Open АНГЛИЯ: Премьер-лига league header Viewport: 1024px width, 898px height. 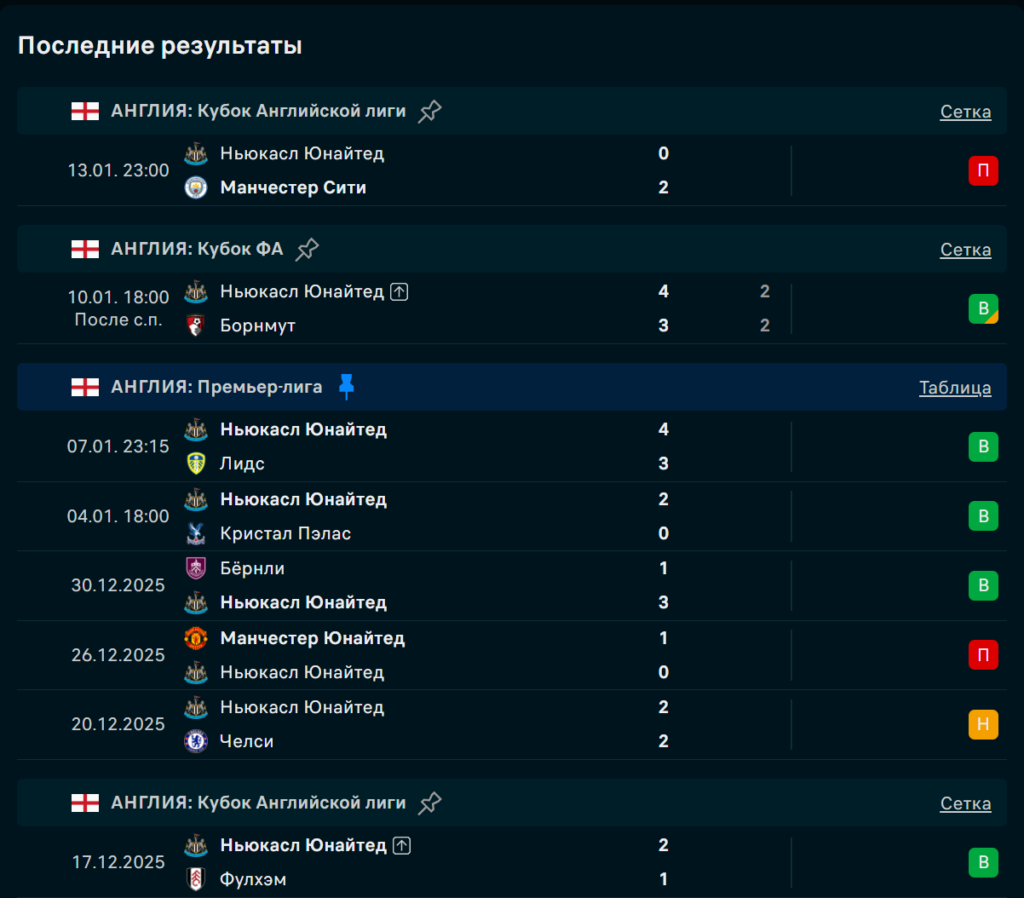pos(216,387)
